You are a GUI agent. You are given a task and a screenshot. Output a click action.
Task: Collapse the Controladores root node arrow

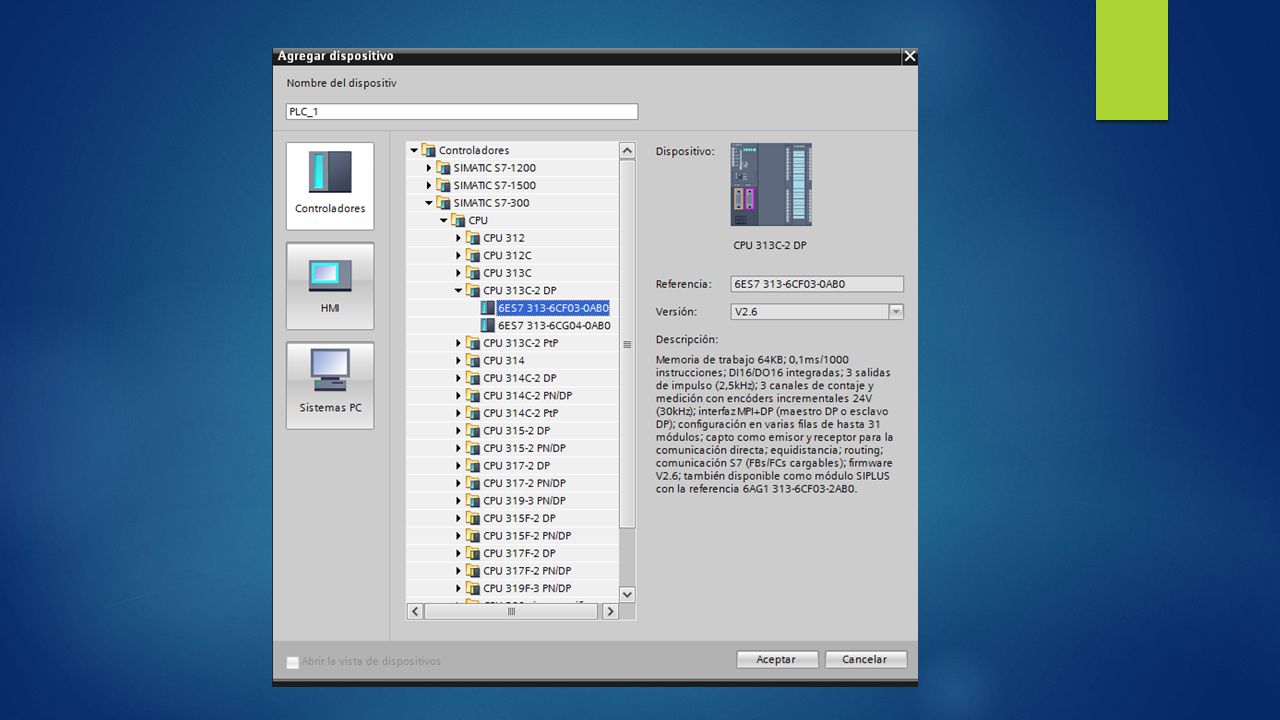pyautogui.click(x=414, y=150)
